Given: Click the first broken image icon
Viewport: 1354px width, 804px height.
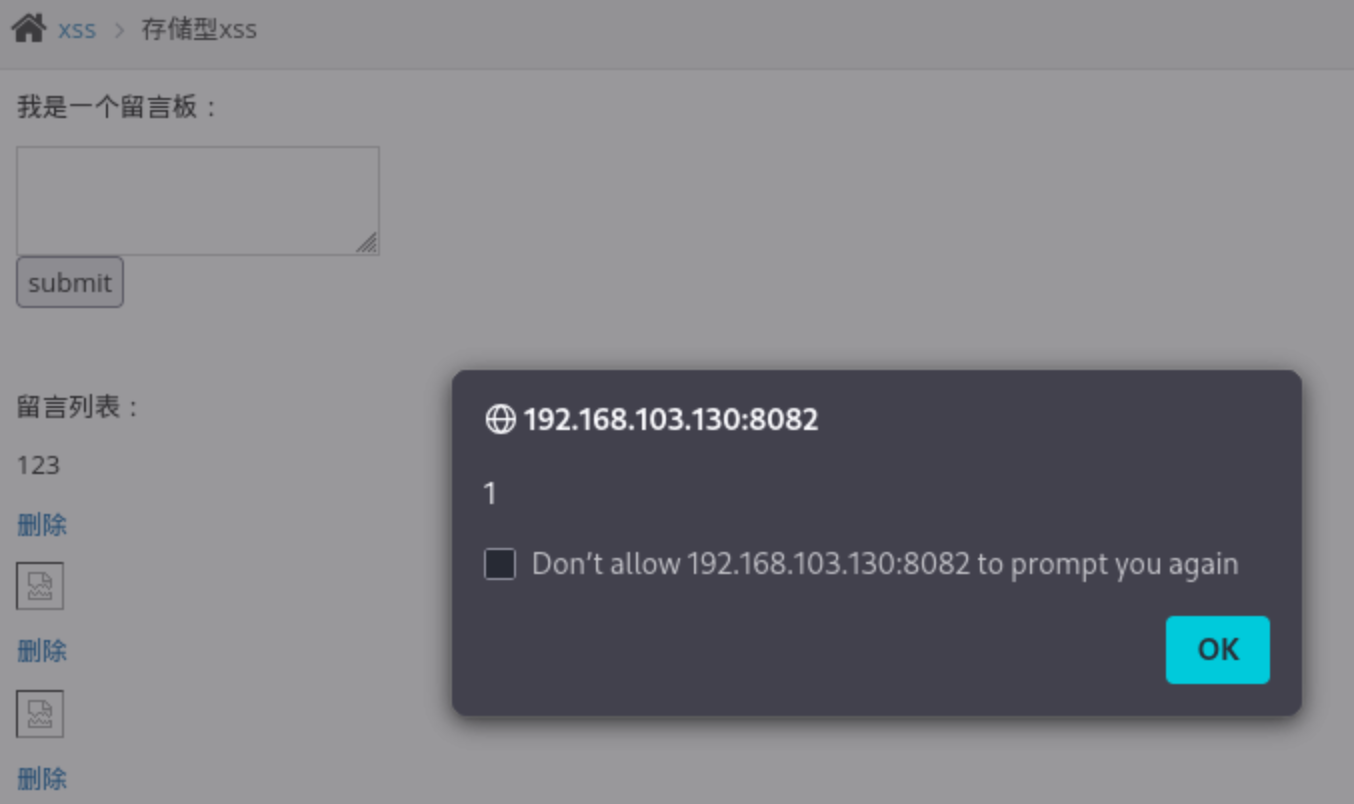Looking at the screenshot, I should (40, 586).
